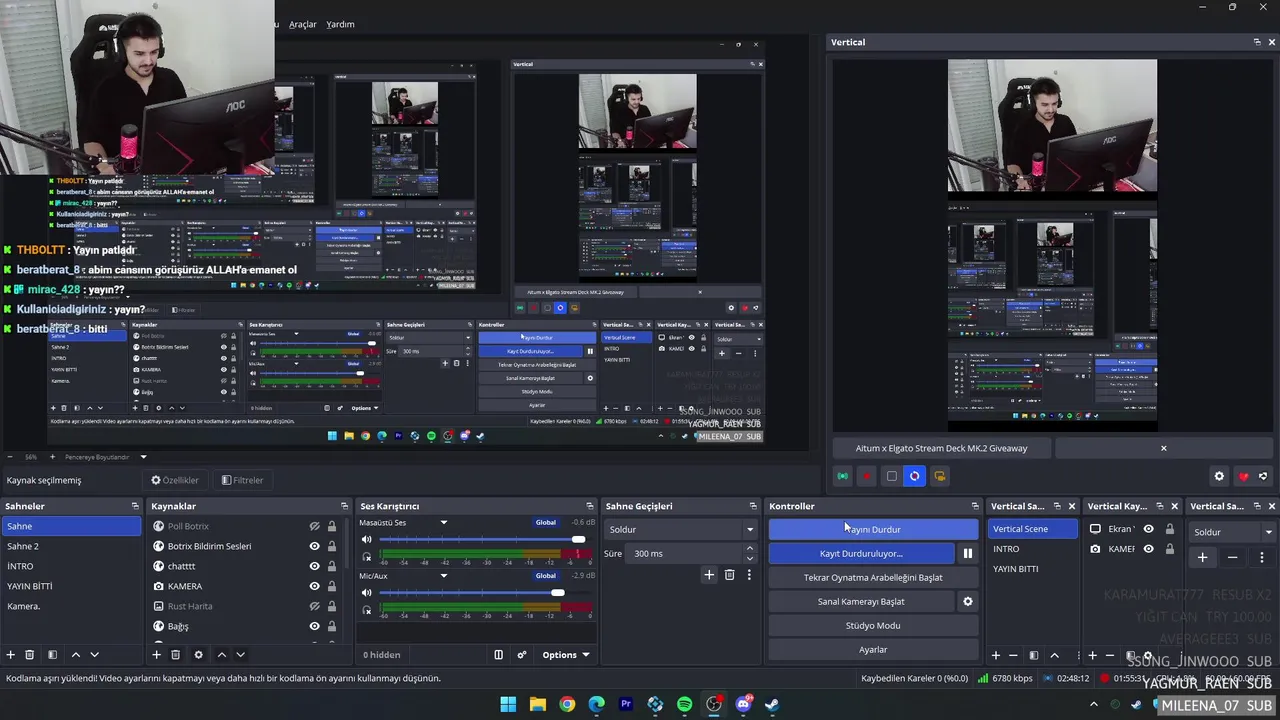Viewport: 1280px width, 720px height.
Task: Increase Süre duration stepper up arrow
Action: point(750,548)
